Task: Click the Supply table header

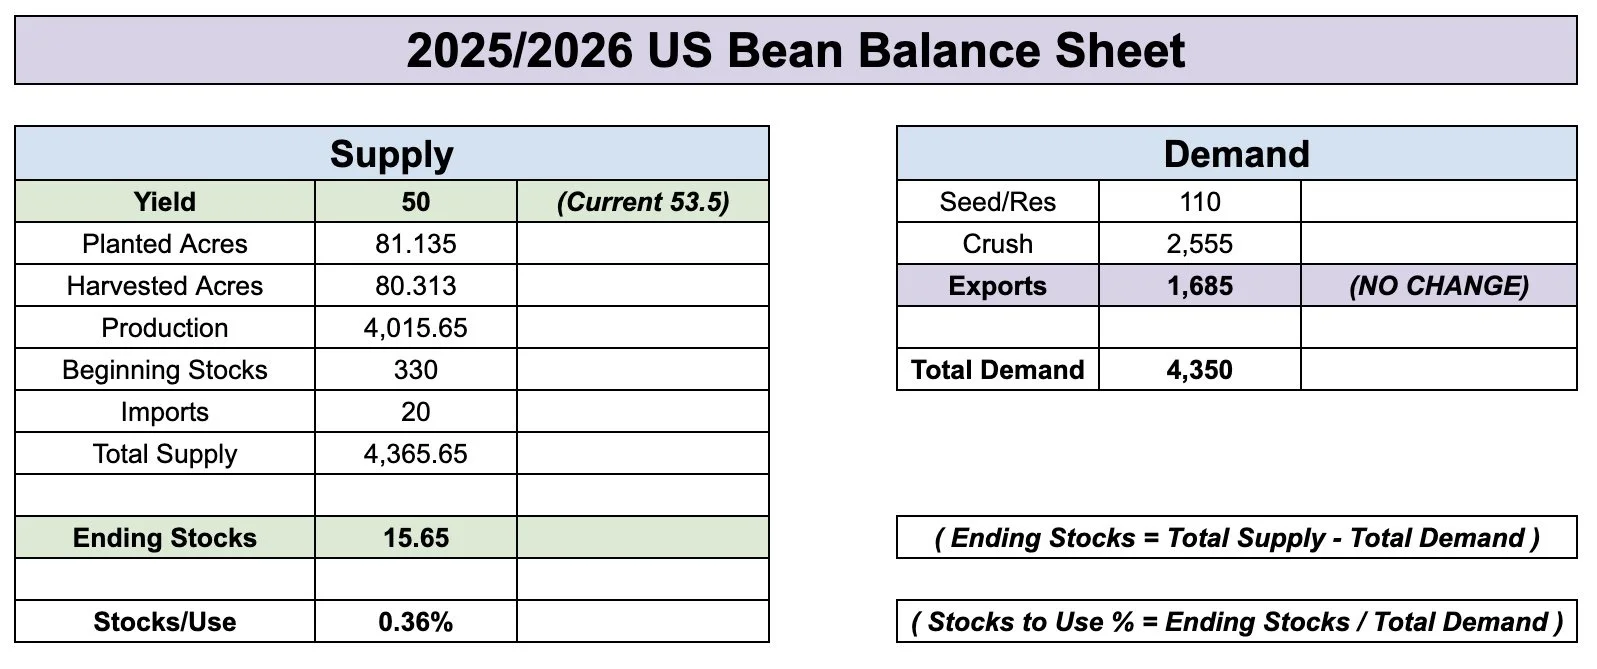Action: pos(392,154)
